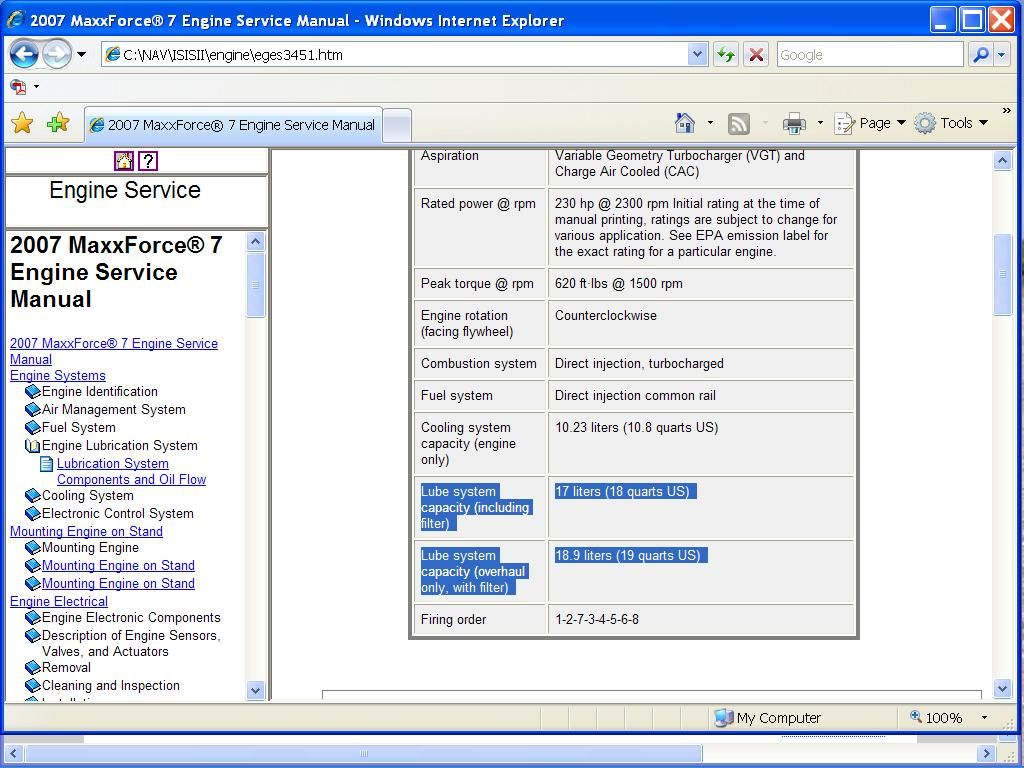Click the browser Home toolbar icon
The image size is (1024, 768).
[x=685, y=123]
